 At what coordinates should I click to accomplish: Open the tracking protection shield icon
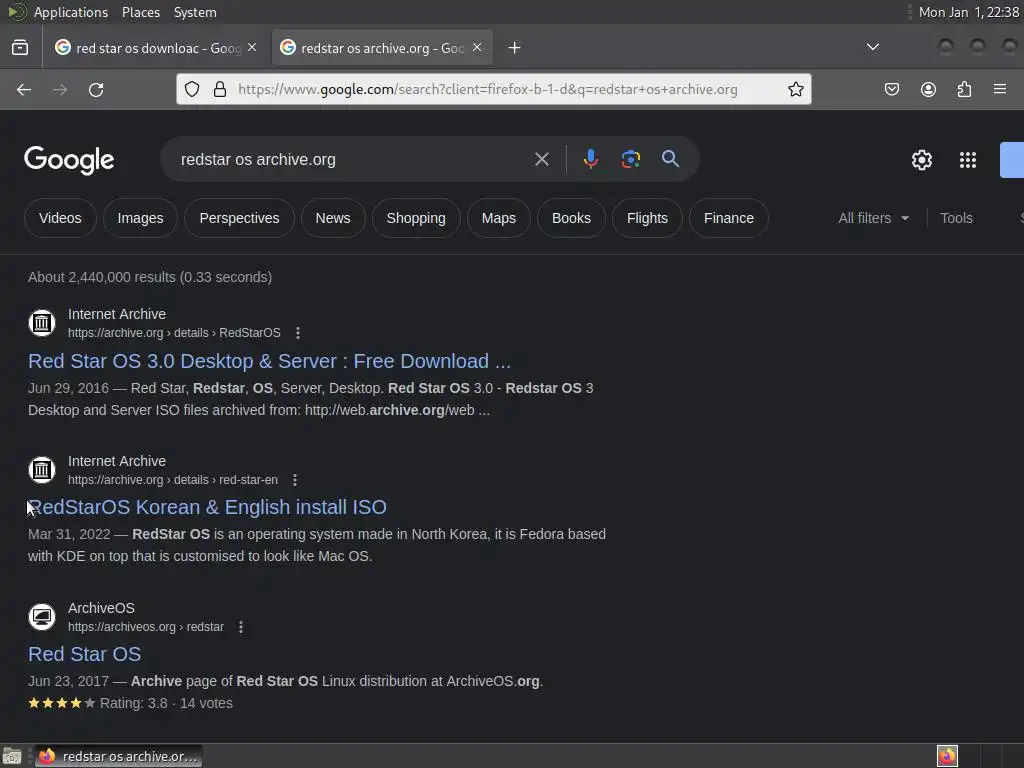pyautogui.click(x=191, y=89)
